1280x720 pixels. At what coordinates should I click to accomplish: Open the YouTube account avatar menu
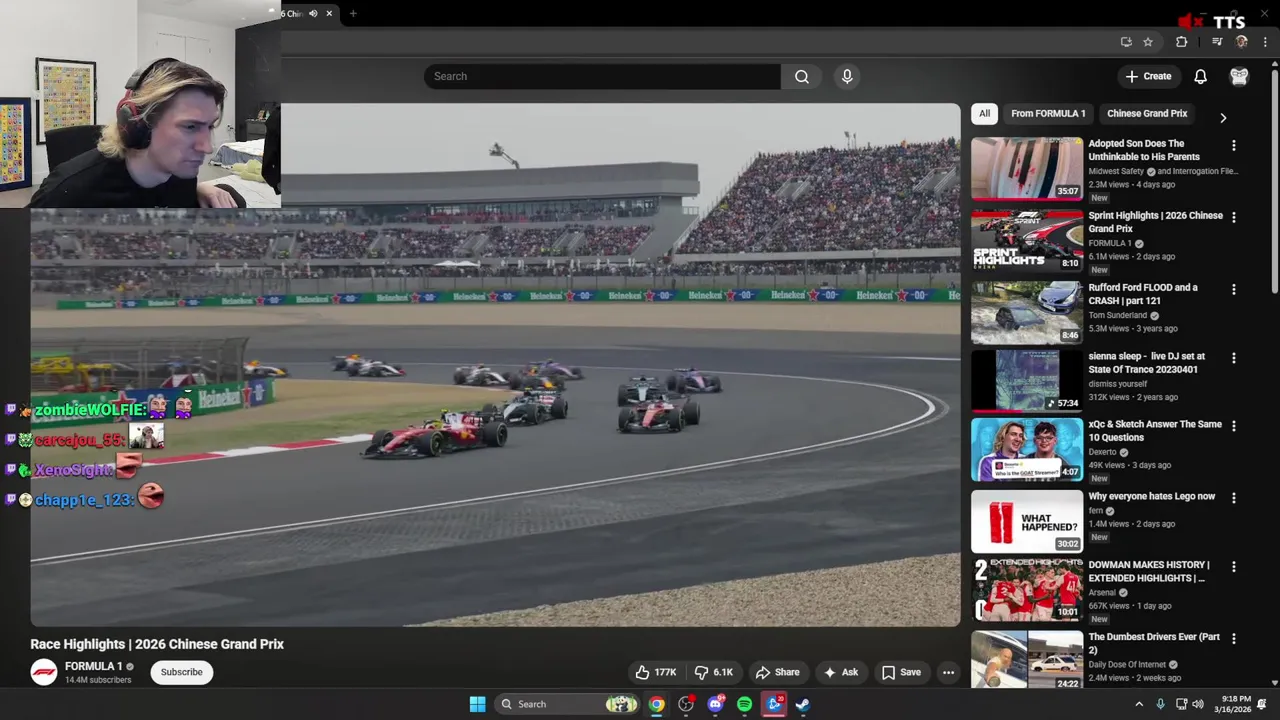pos(1239,76)
